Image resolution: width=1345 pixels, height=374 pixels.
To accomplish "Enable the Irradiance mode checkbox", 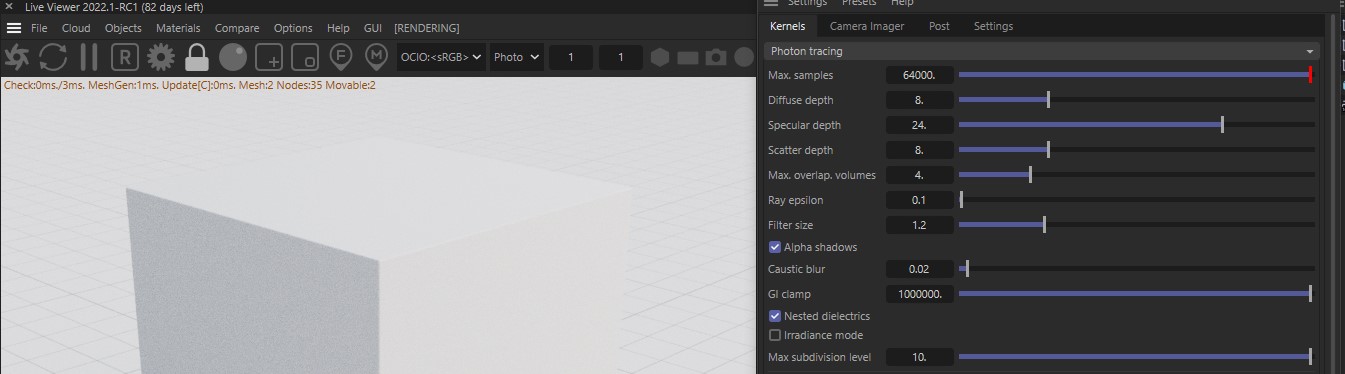I will tap(775, 335).
